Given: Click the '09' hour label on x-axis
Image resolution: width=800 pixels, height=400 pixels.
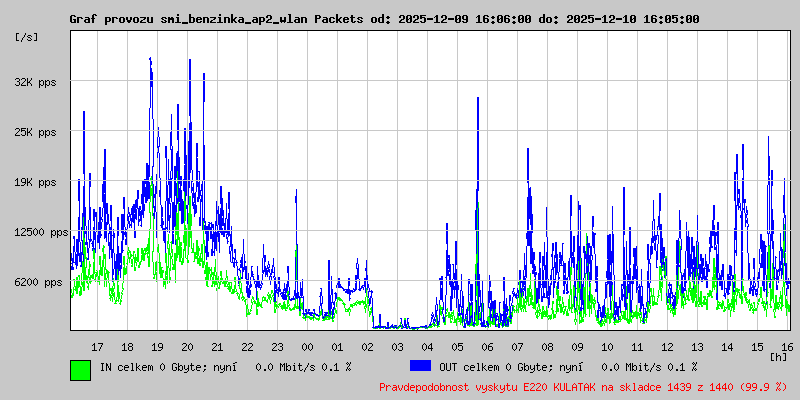Looking at the screenshot, I should (577, 347).
